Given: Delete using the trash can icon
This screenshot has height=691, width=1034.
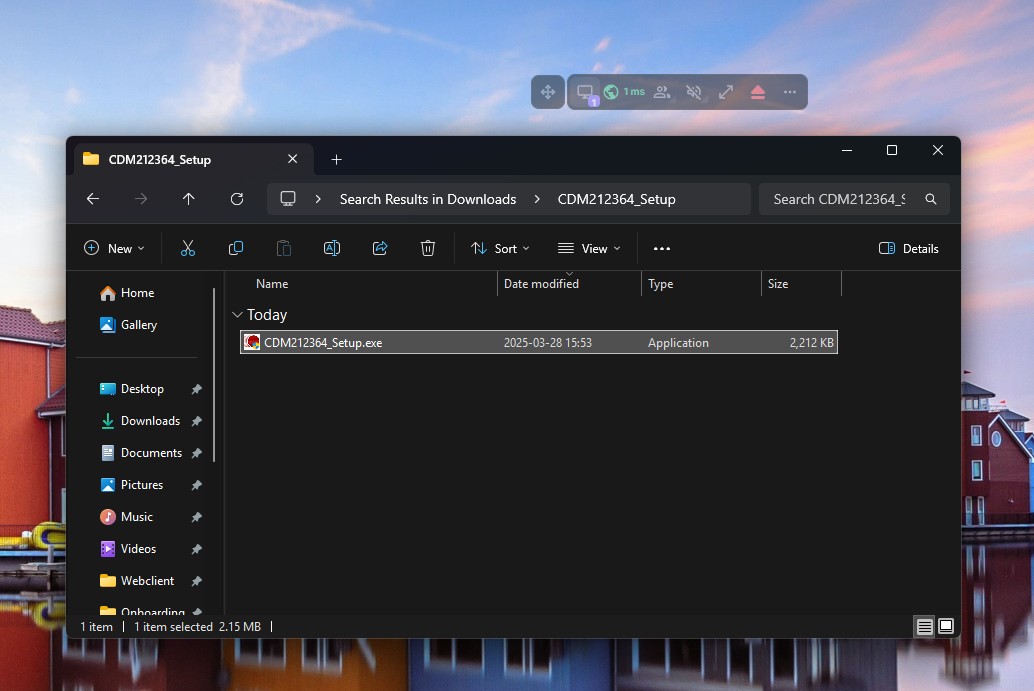Looking at the screenshot, I should pyautogui.click(x=428, y=248).
